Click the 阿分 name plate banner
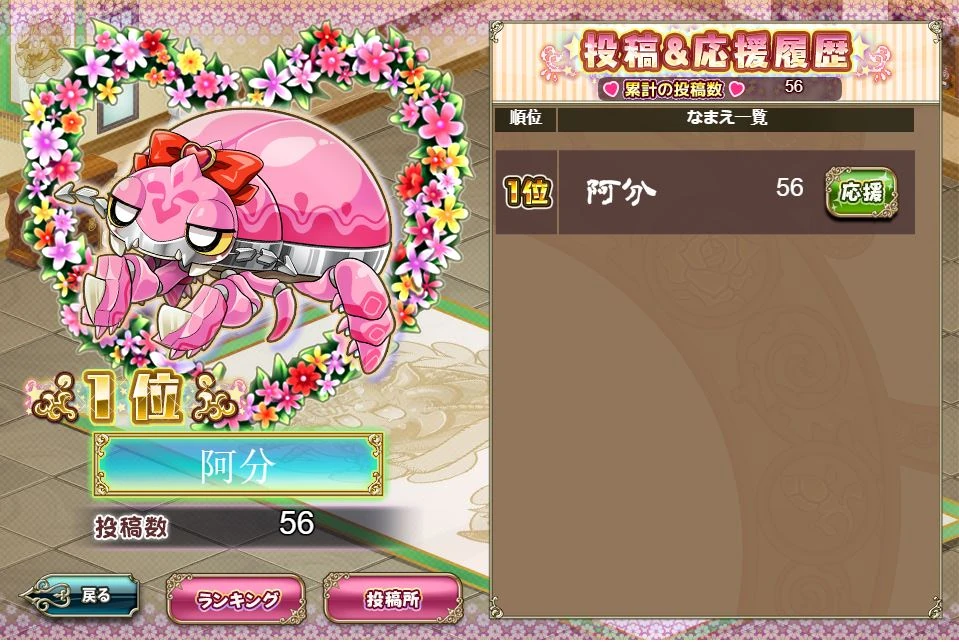This screenshot has width=959, height=642. tap(239, 465)
